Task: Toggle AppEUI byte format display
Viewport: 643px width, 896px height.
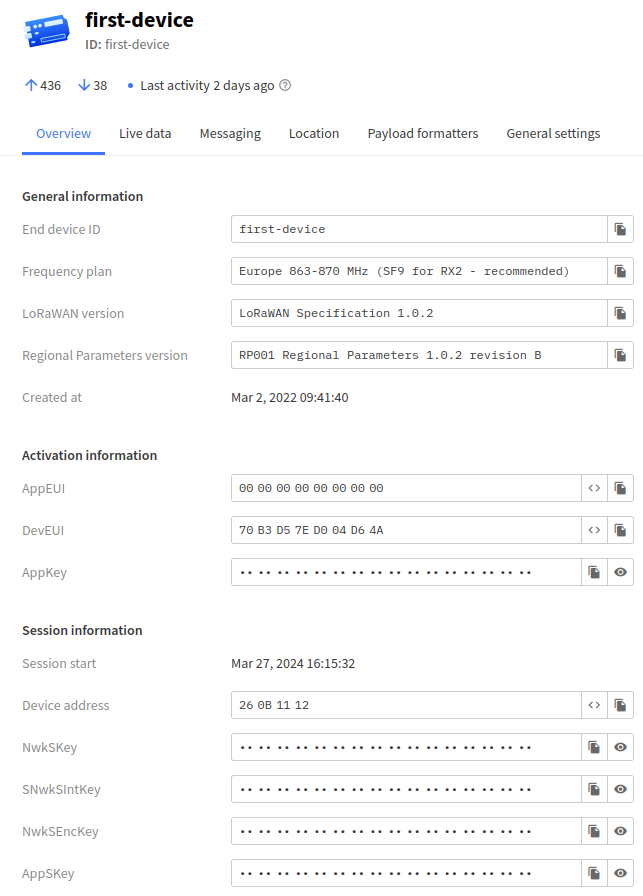Action: pos(594,489)
